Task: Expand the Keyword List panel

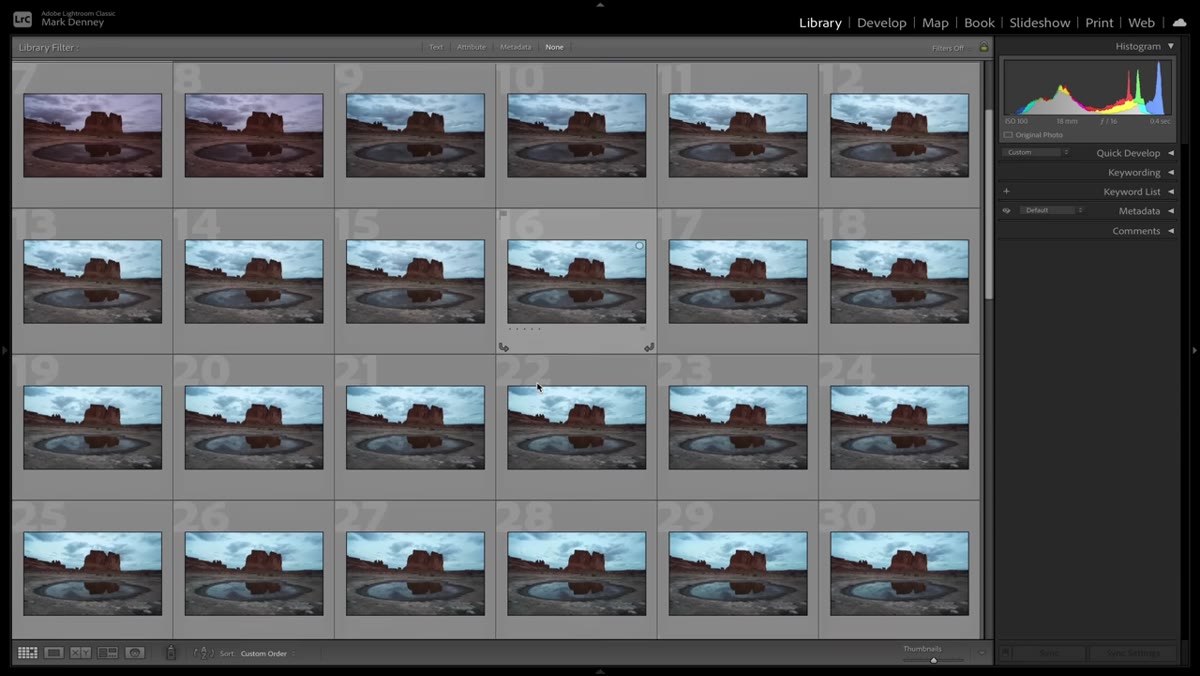Action: pyautogui.click(x=1171, y=191)
